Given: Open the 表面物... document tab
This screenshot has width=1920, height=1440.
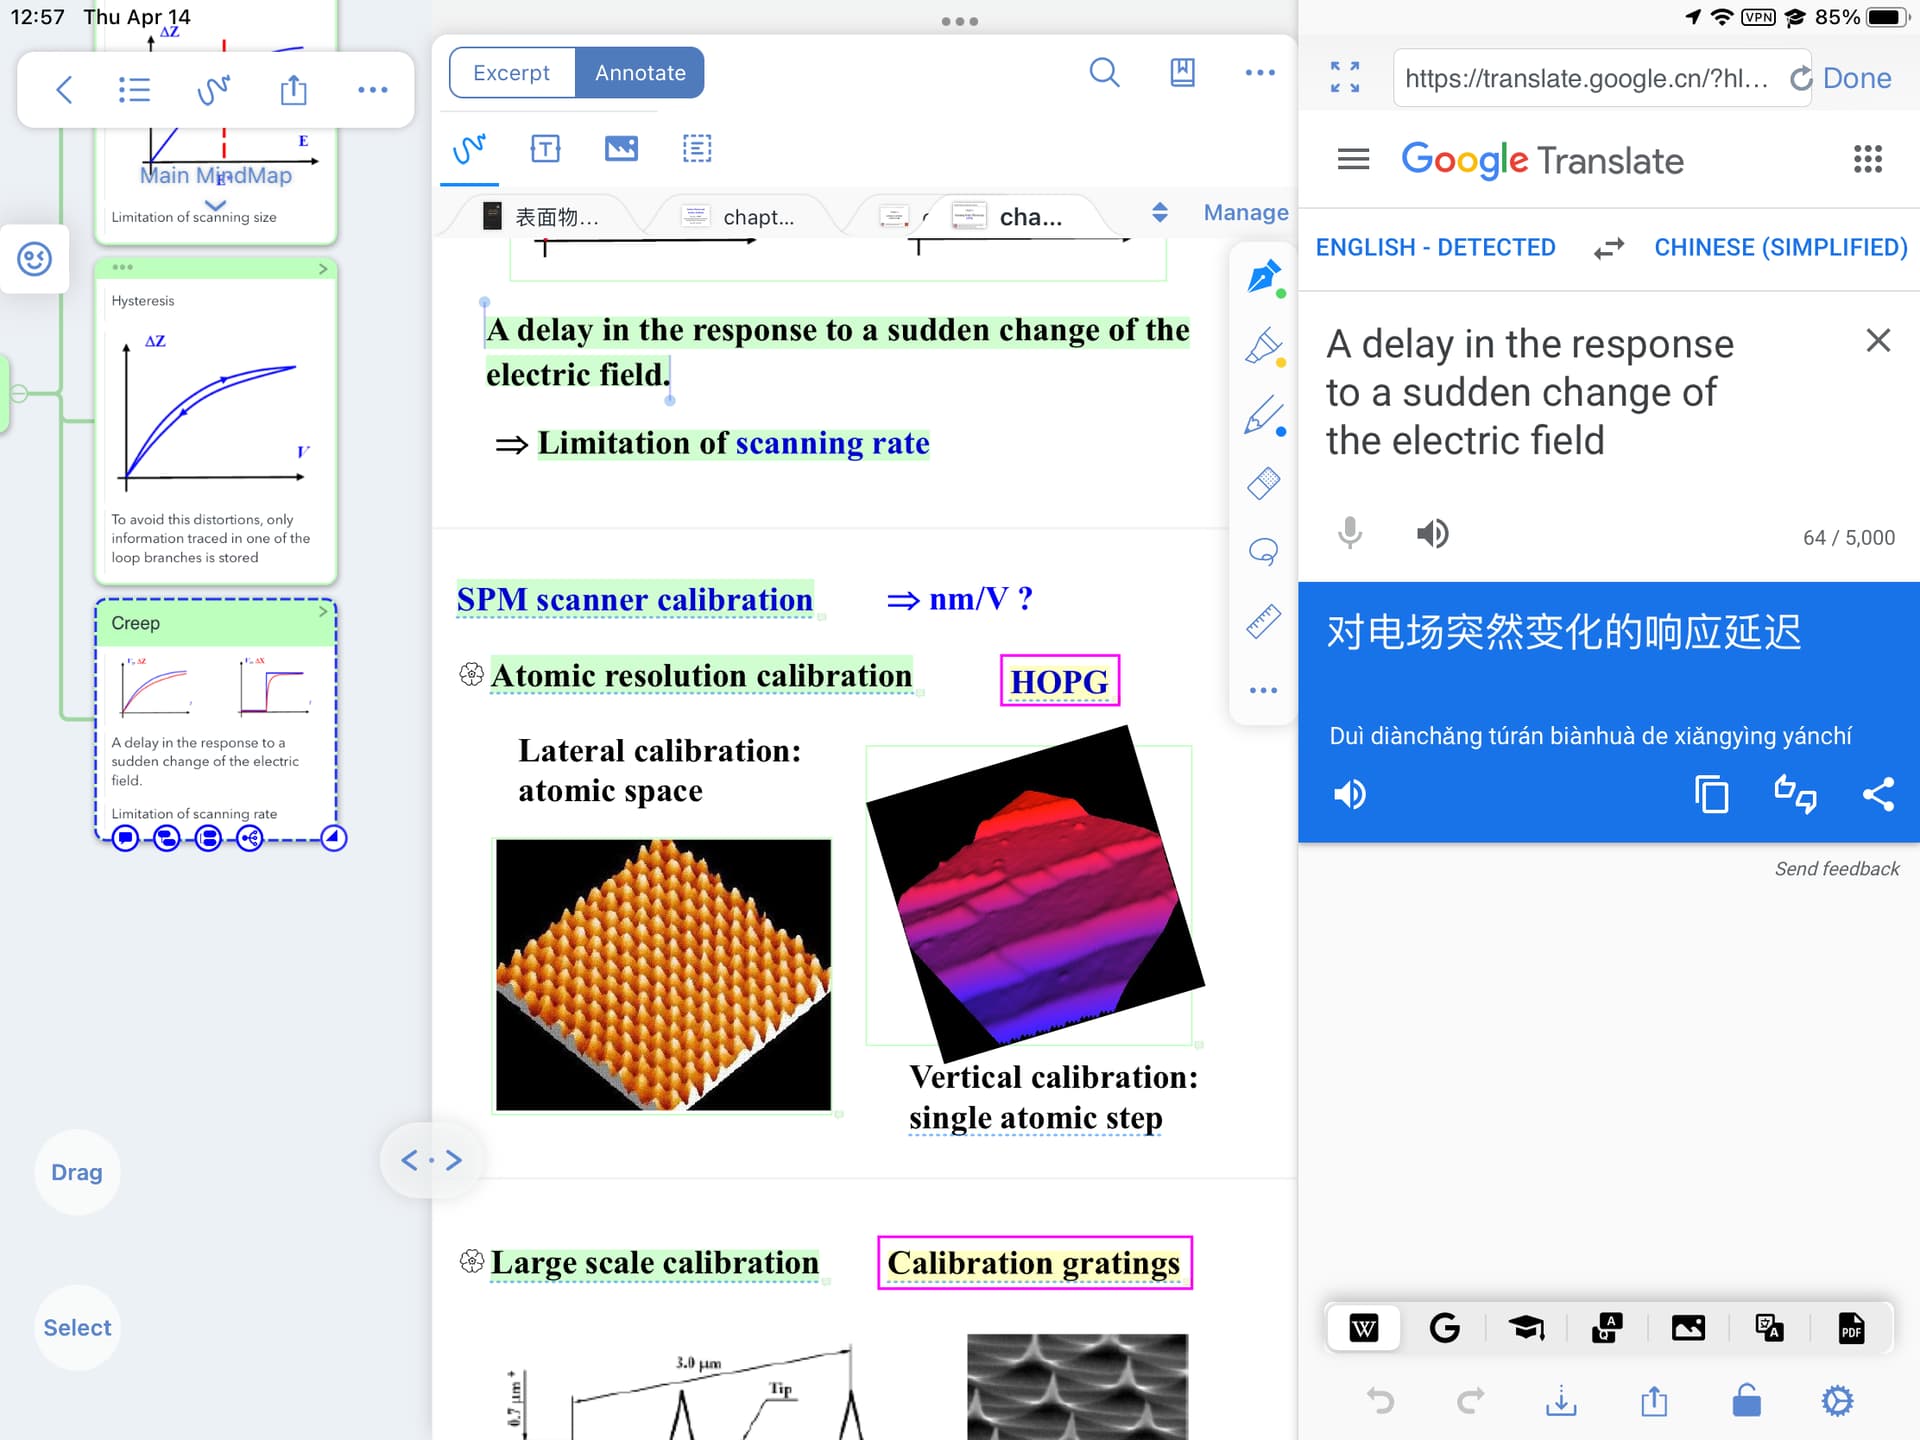Looking at the screenshot, I should tap(541, 217).
